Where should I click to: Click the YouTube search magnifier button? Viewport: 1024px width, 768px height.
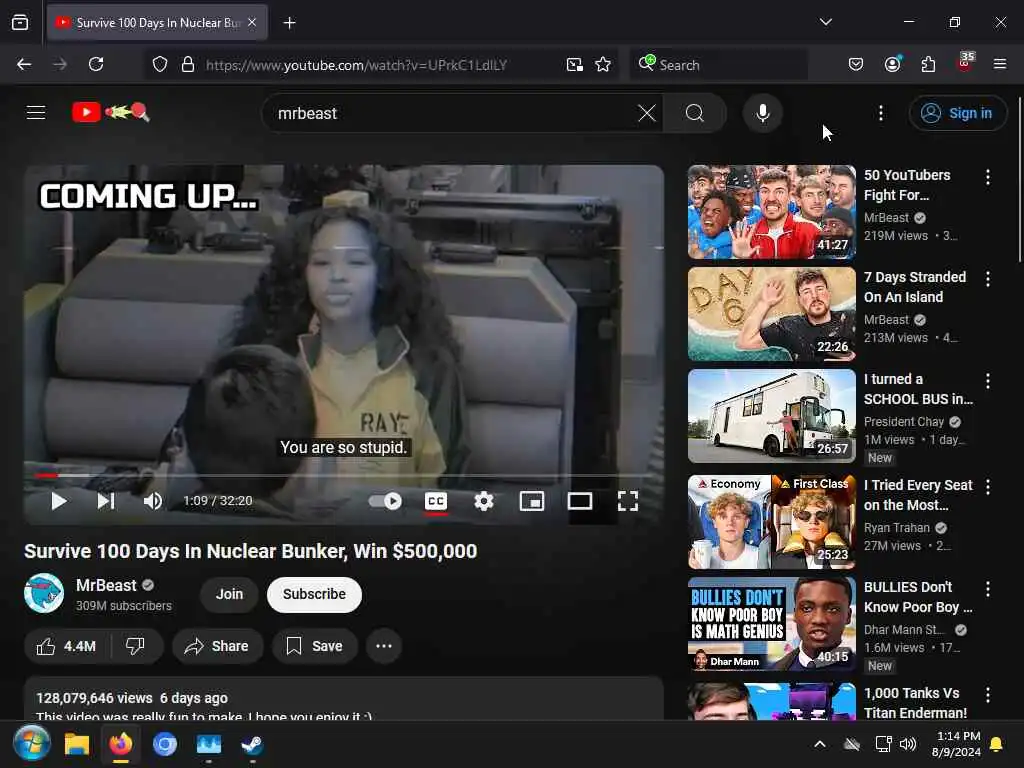point(695,113)
